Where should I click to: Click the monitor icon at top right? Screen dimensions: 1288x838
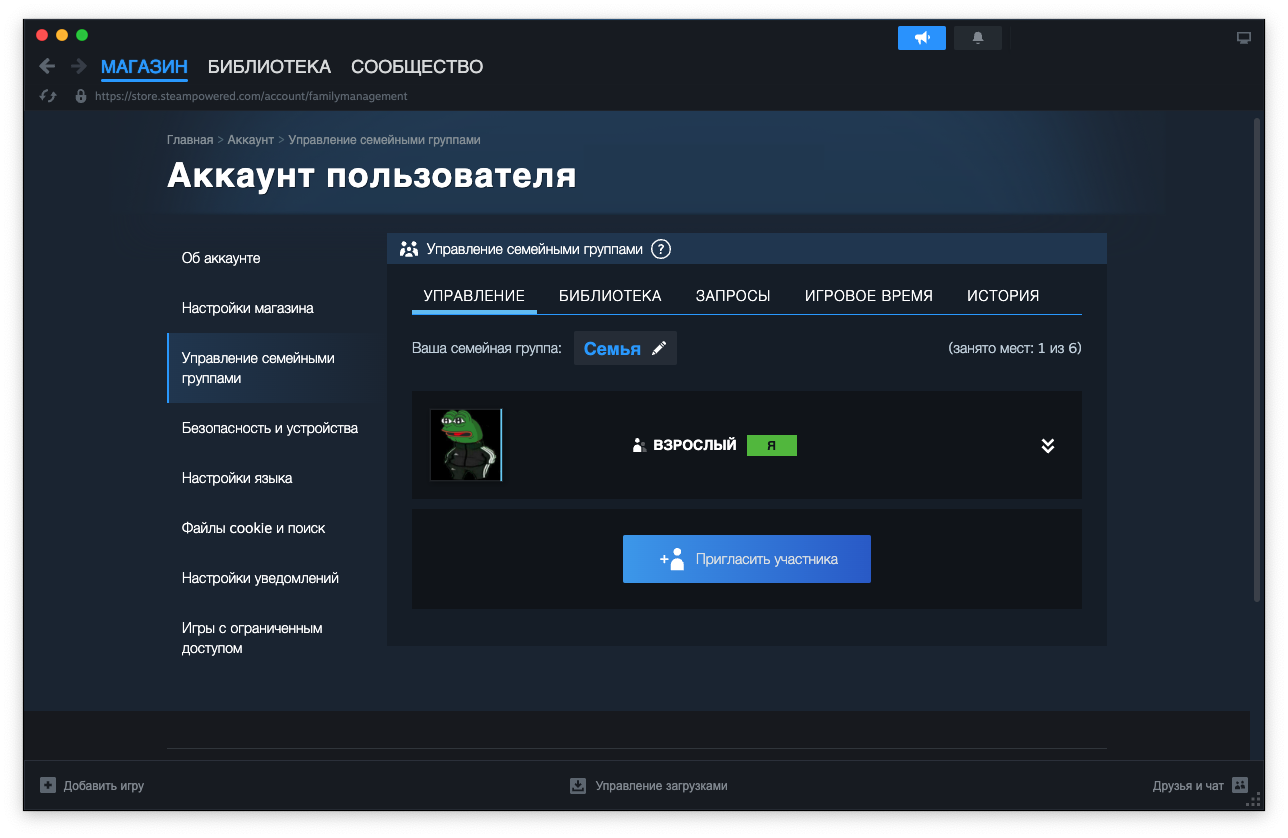[x=1244, y=38]
